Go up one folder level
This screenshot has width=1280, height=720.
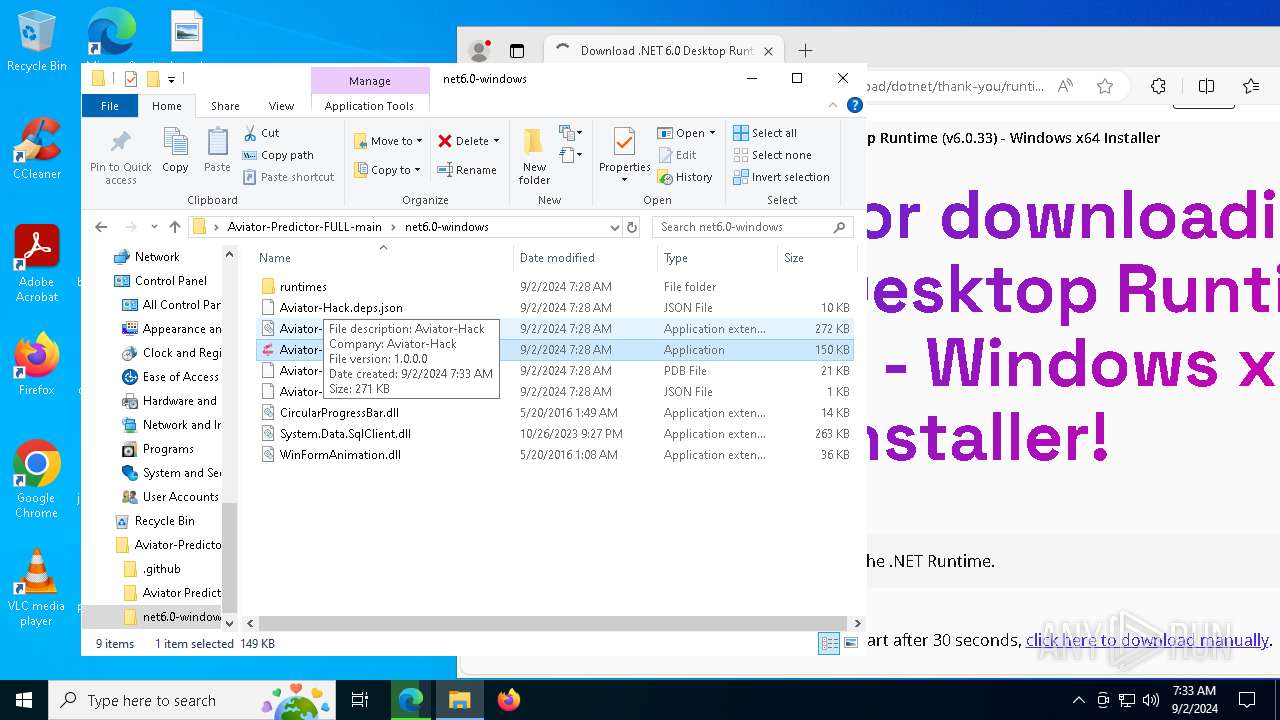[175, 227]
